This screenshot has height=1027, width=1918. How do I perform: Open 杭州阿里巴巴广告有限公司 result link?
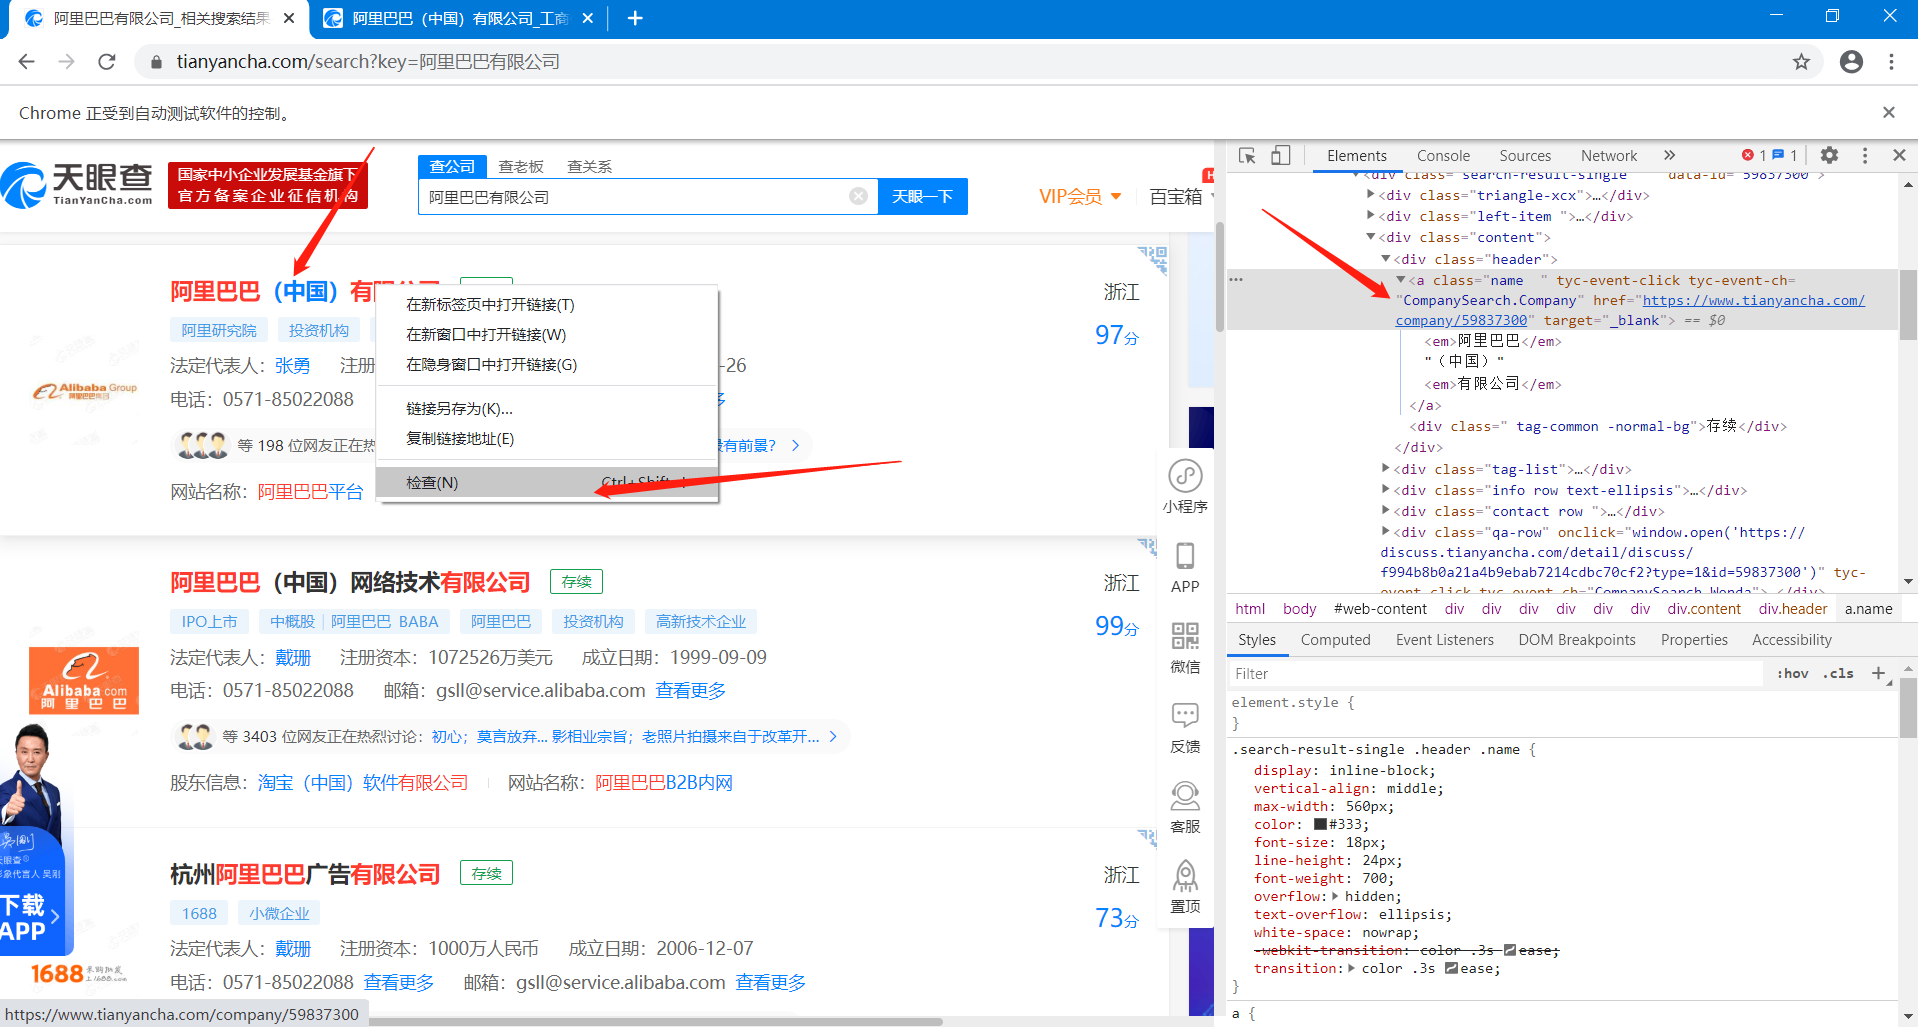(x=305, y=874)
